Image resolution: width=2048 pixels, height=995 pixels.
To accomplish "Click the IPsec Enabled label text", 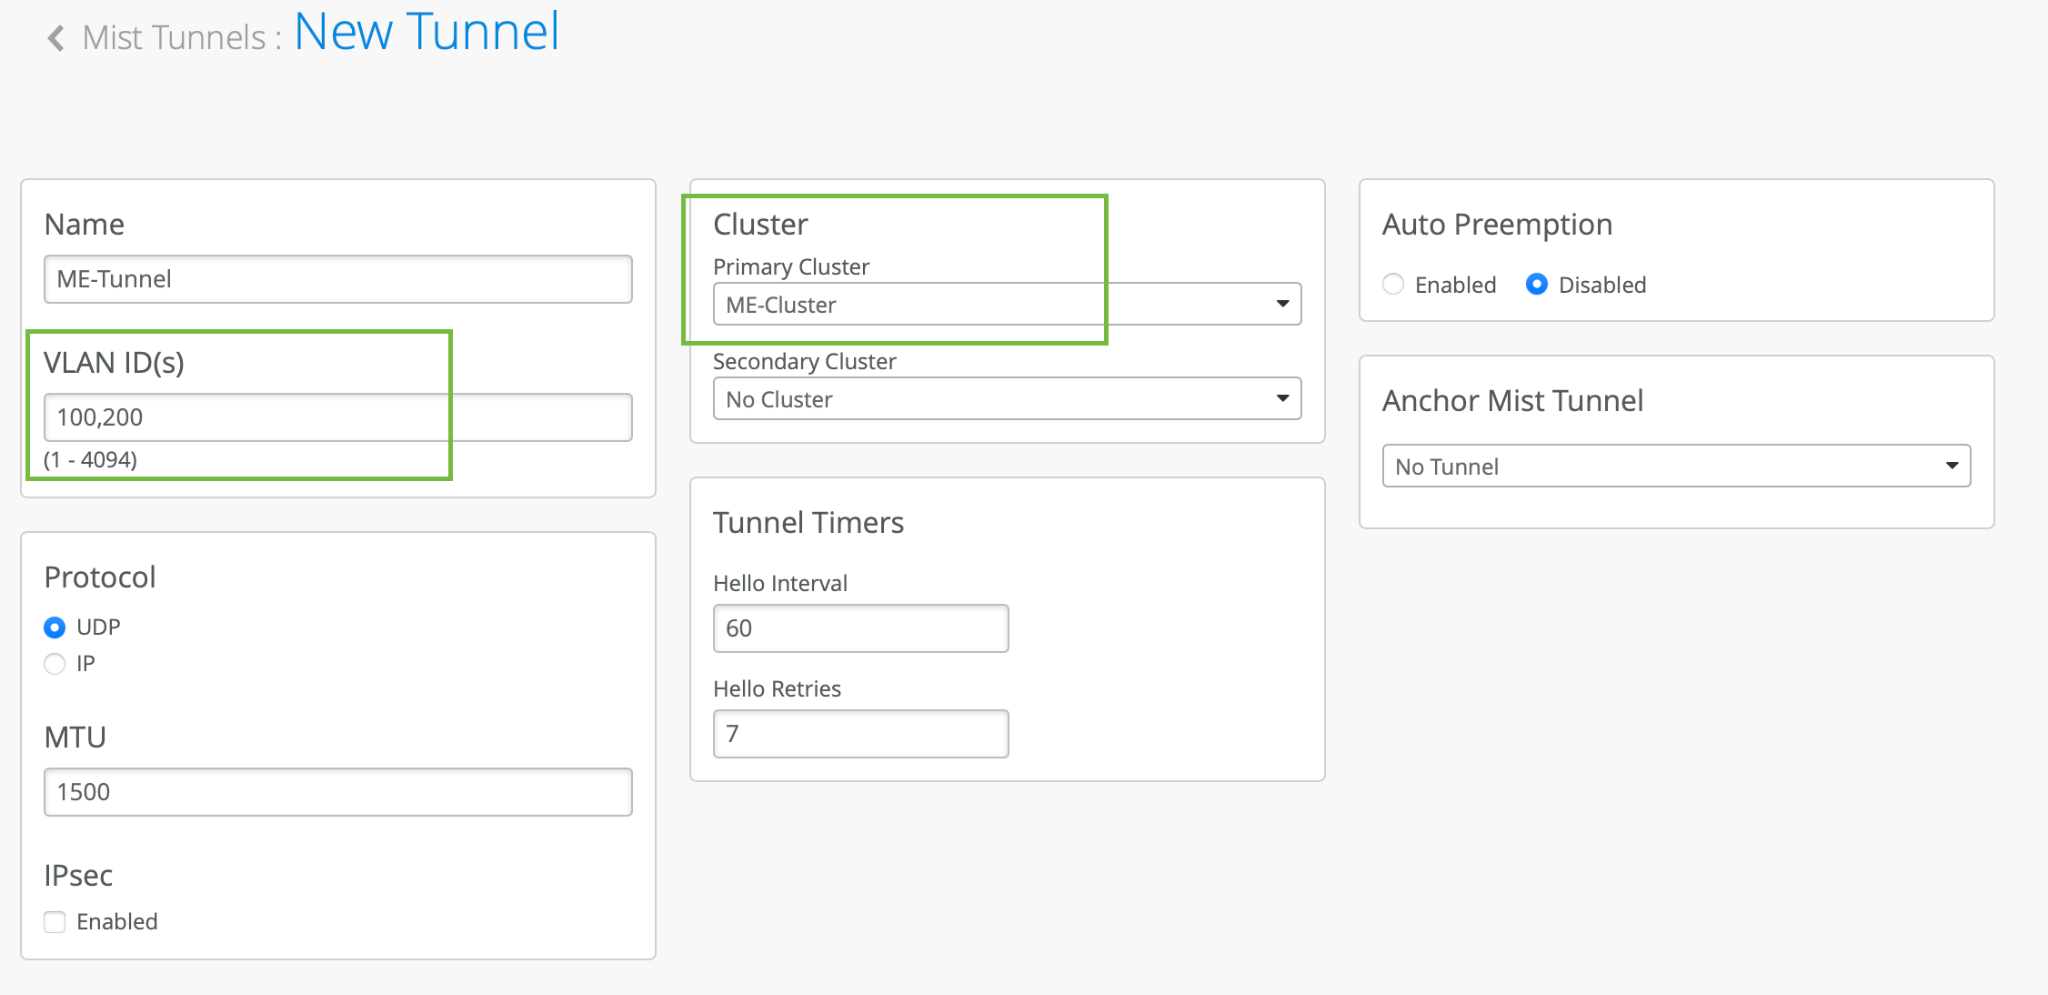I will pos(117,922).
